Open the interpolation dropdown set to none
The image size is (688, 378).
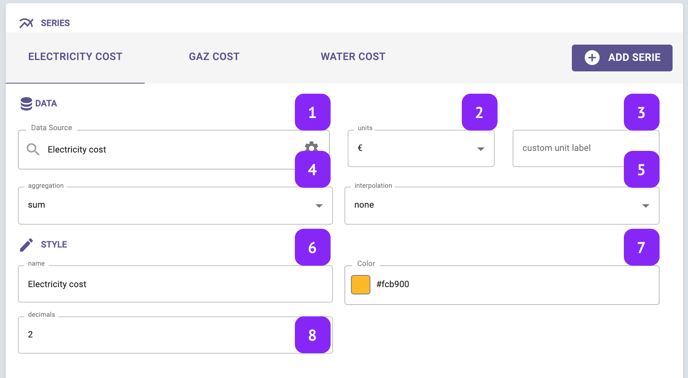click(502, 205)
